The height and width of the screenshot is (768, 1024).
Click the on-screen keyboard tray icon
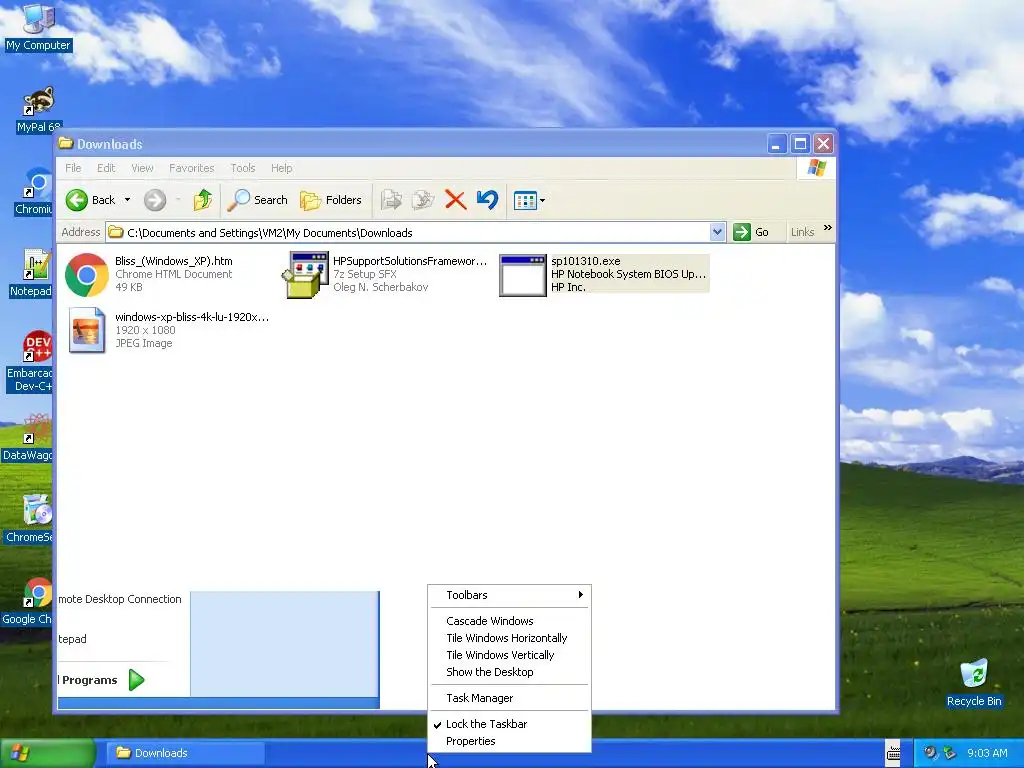coord(893,753)
